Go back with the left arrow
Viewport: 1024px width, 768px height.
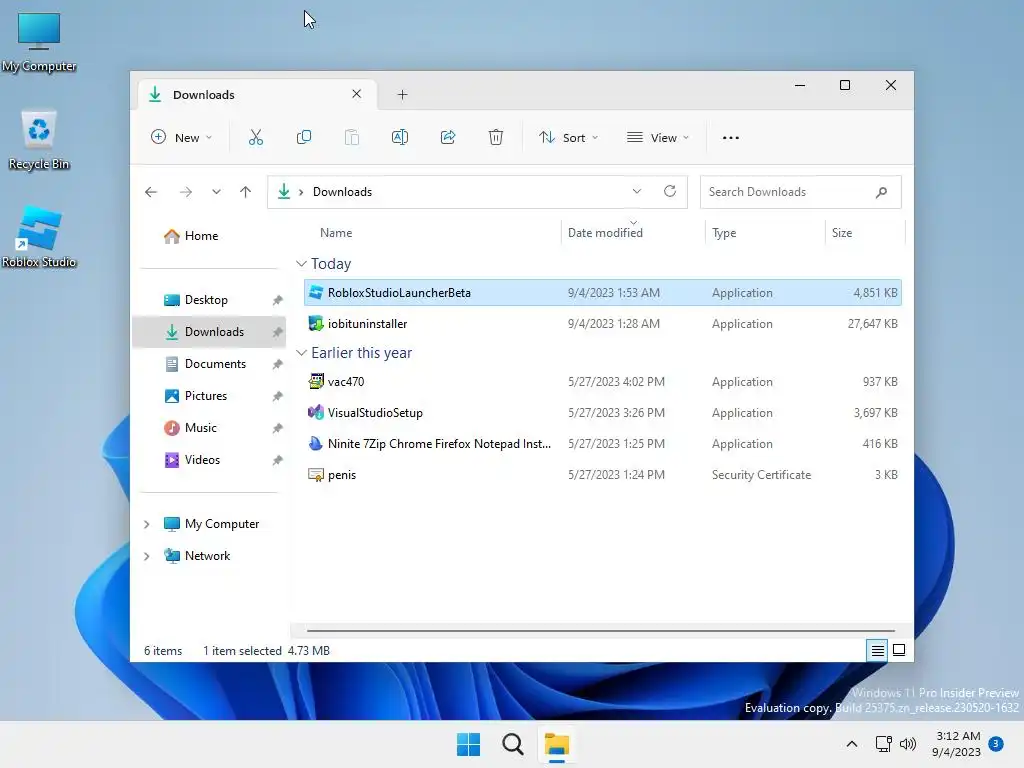coord(151,192)
